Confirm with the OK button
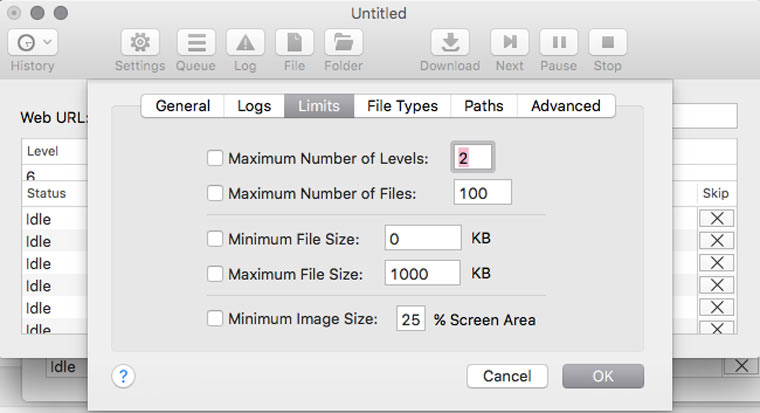The width and height of the screenshot is (760, 413). click(603, 376)
